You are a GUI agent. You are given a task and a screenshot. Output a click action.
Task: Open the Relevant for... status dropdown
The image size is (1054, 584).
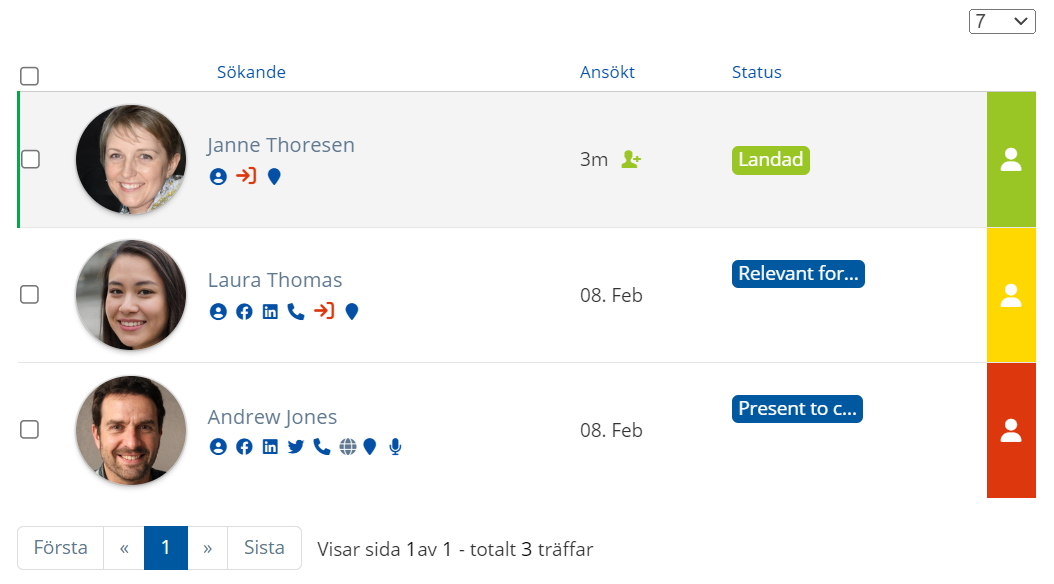tap(798, 274)
